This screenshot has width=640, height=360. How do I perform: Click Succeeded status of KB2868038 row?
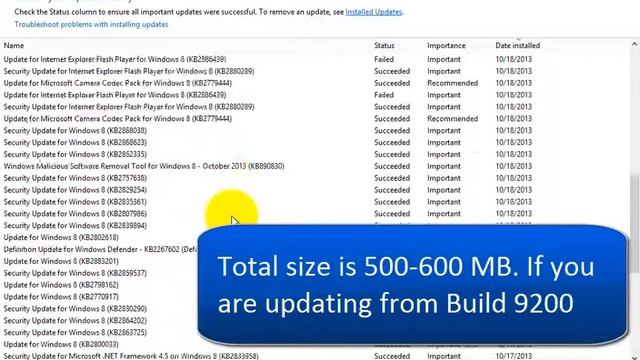[x=392, y=130]
